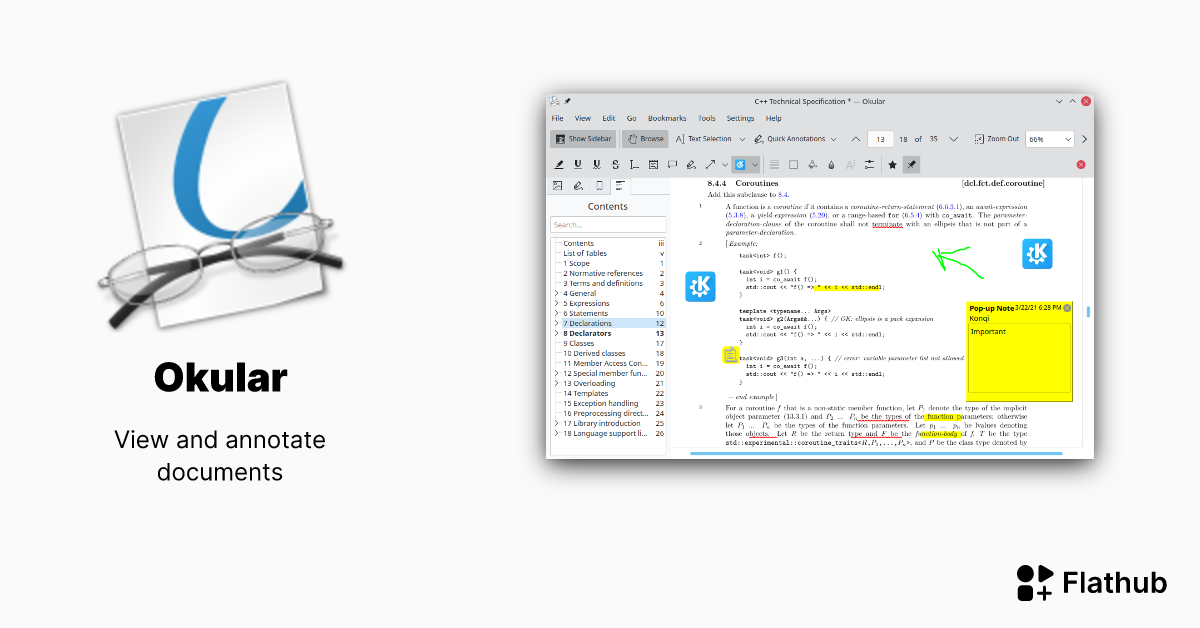The image size is (1200, 628).
Task: Add annotation to favorites with star icon
Action: pyautogui.click(x=892, y=164)
